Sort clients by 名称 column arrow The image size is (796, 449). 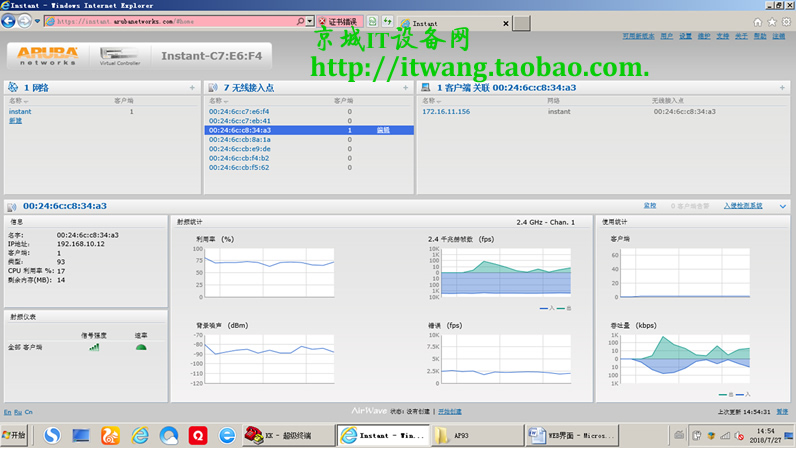click(439, 101)
